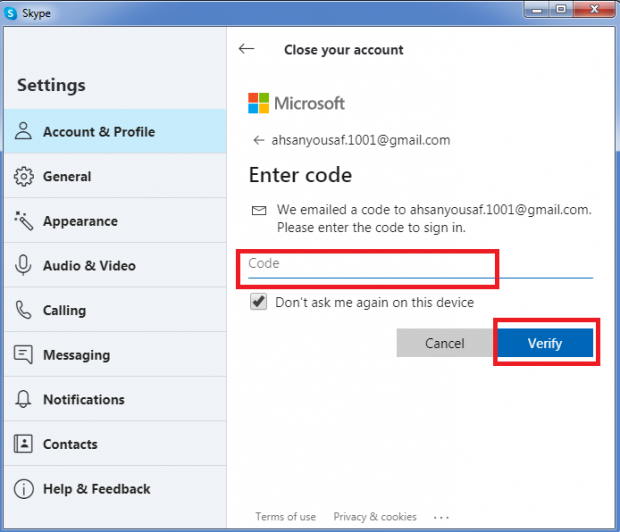This screenshot has height=532, width=620.
Task: Click the Don't ask me again on this device label
Action: coord(374,303)
